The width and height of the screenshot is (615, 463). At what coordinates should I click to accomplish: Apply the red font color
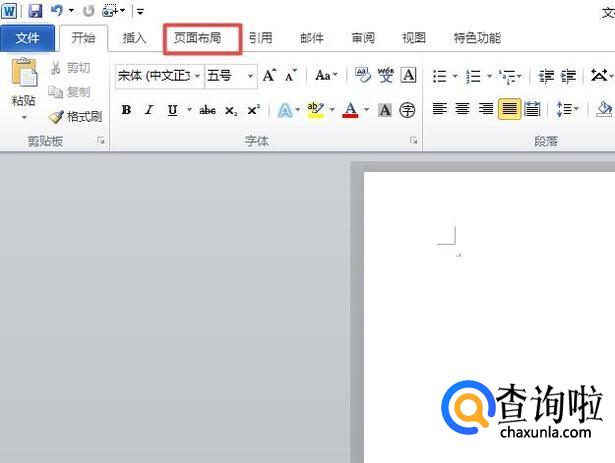pos(350,110)
